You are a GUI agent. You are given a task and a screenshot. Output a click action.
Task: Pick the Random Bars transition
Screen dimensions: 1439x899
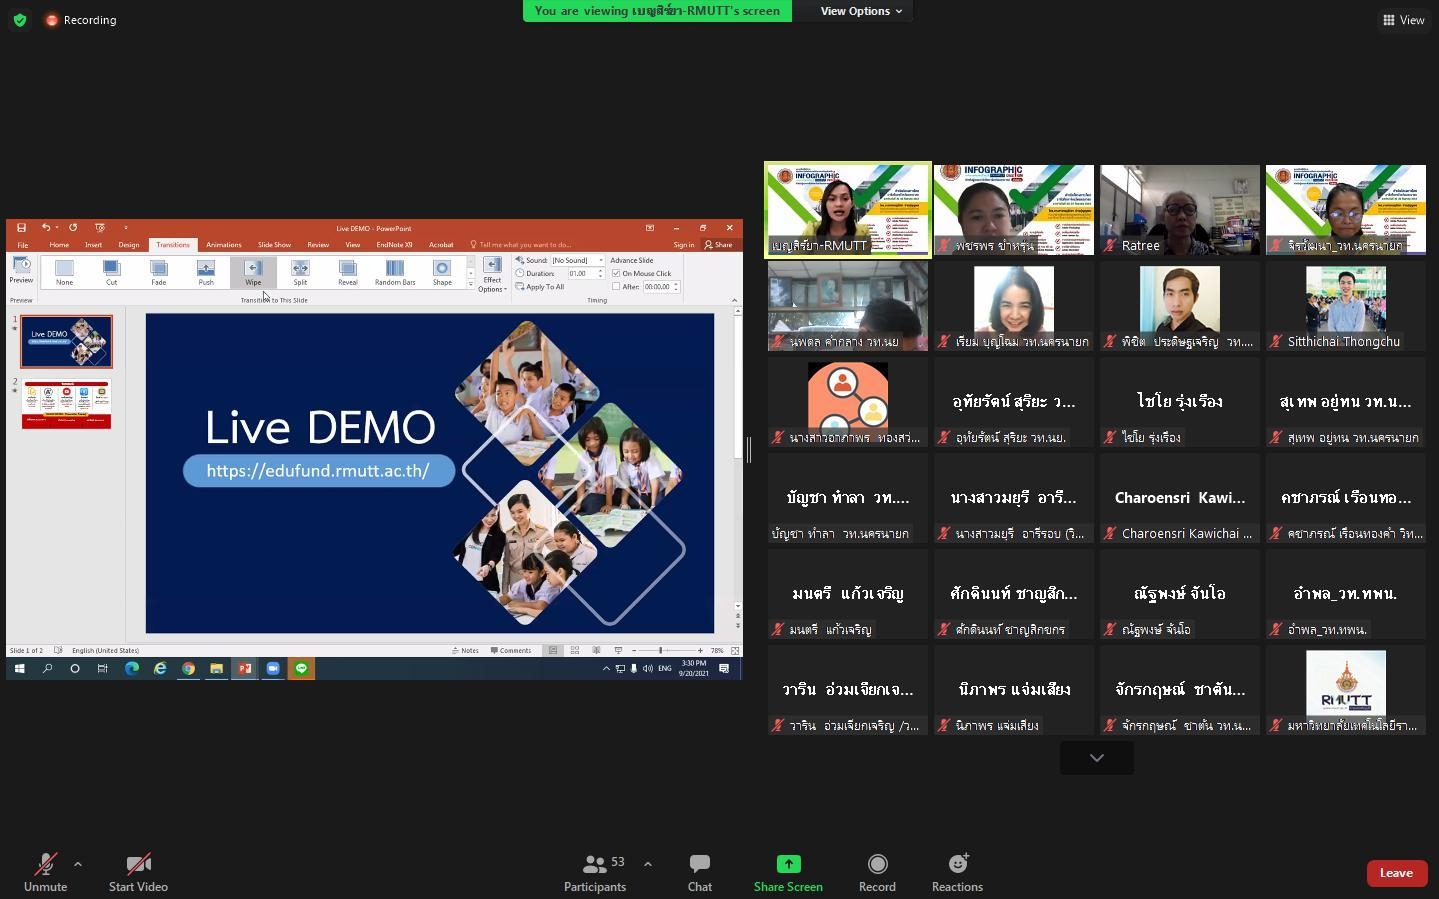(395, 272)
